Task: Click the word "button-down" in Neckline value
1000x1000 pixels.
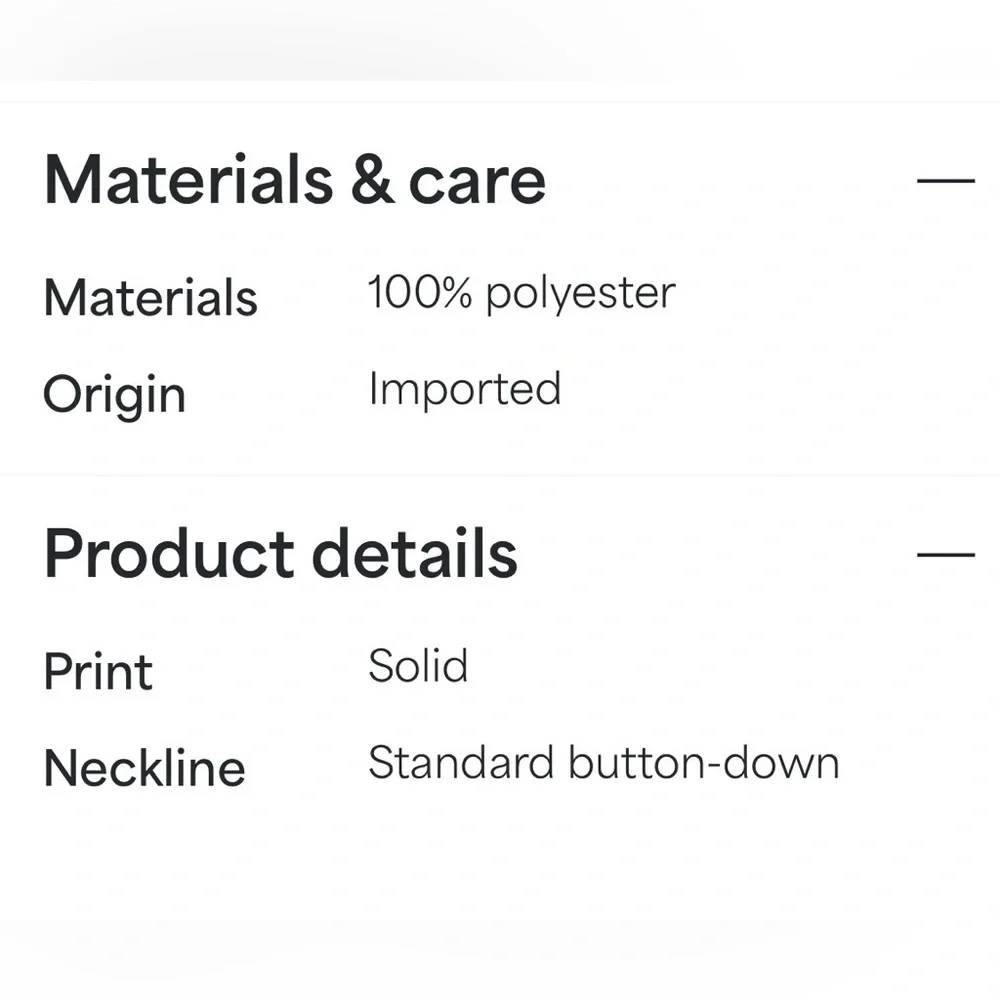Action: pyautogui.click(x=704, y=763)
